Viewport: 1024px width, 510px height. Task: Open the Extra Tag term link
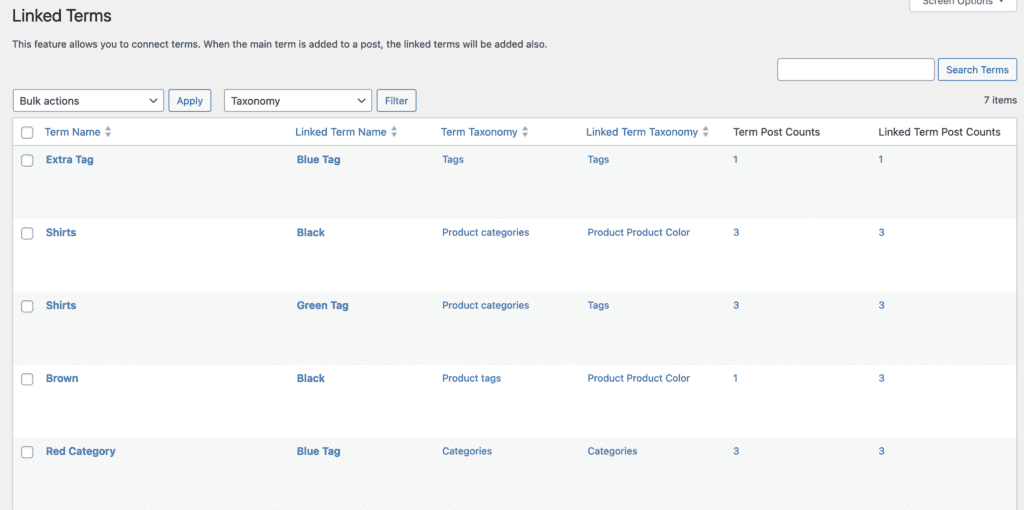click(69, 159)
